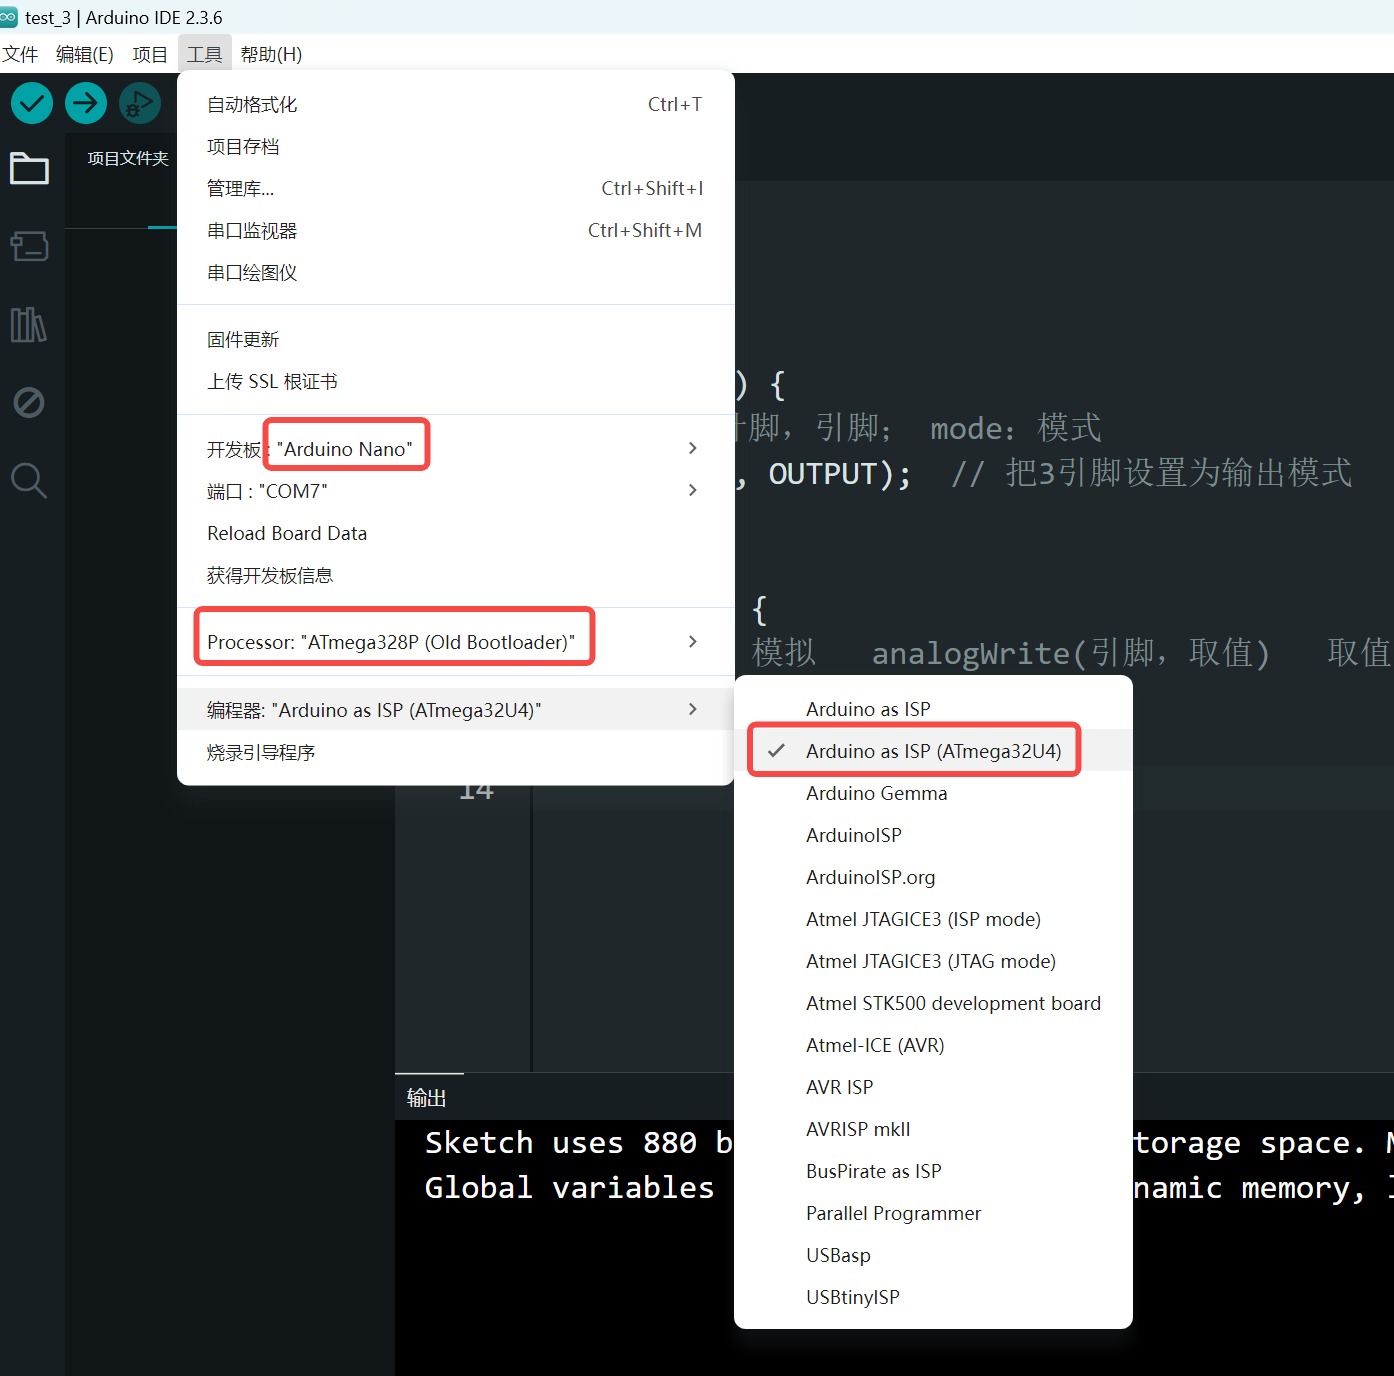The width and height of the screenshot is (1394, 1376).
Task: Select USBtinyISP programmer
Action: pos(933,1297)
